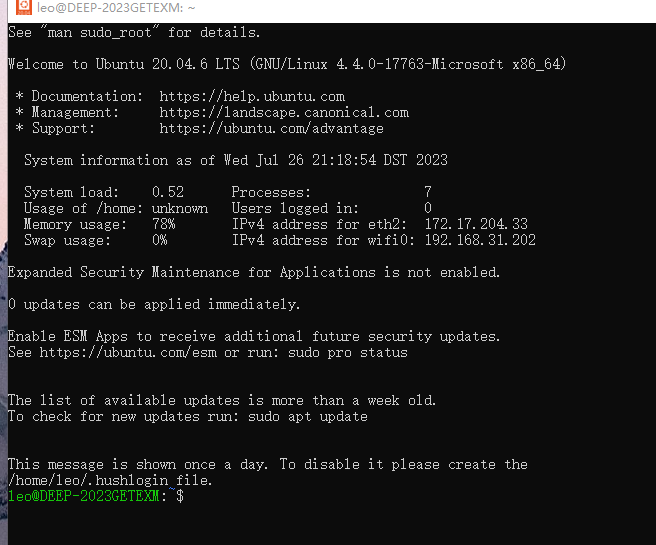Click the '0 updates can be applied' line

(x=154, y=304)
